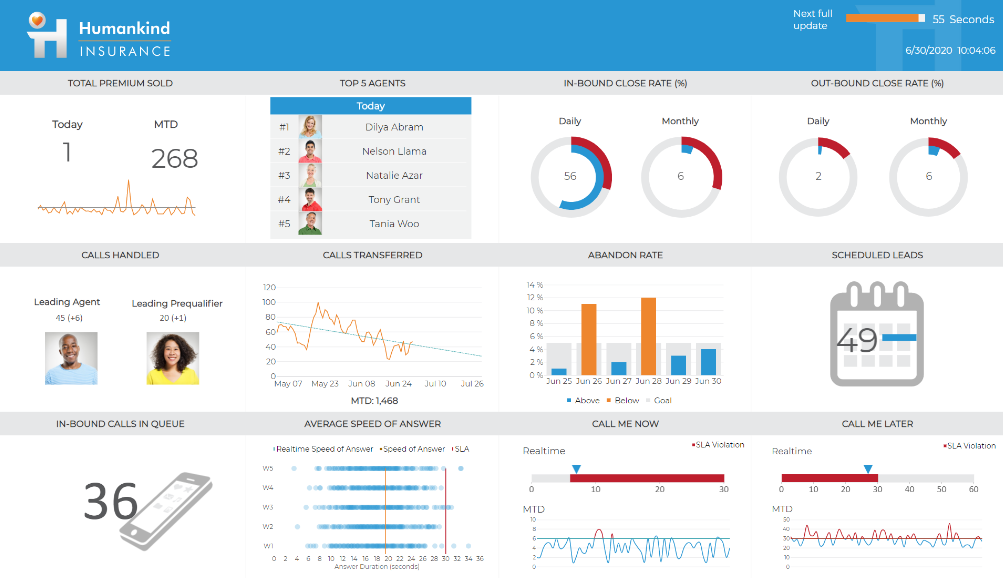This screenshot has width=1003, height=578.
Task: Select the 'SLA' legend in Average Speed of Answer
Action: click(461, 449)
